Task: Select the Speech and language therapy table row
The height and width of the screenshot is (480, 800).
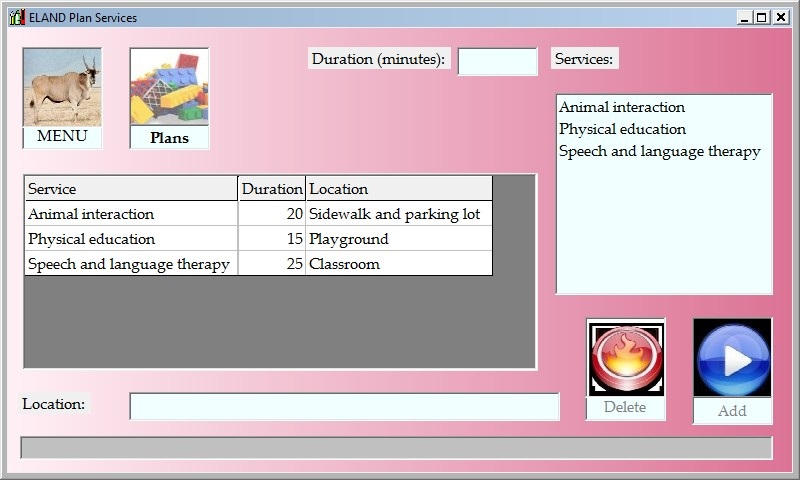Action: (131, 264)
